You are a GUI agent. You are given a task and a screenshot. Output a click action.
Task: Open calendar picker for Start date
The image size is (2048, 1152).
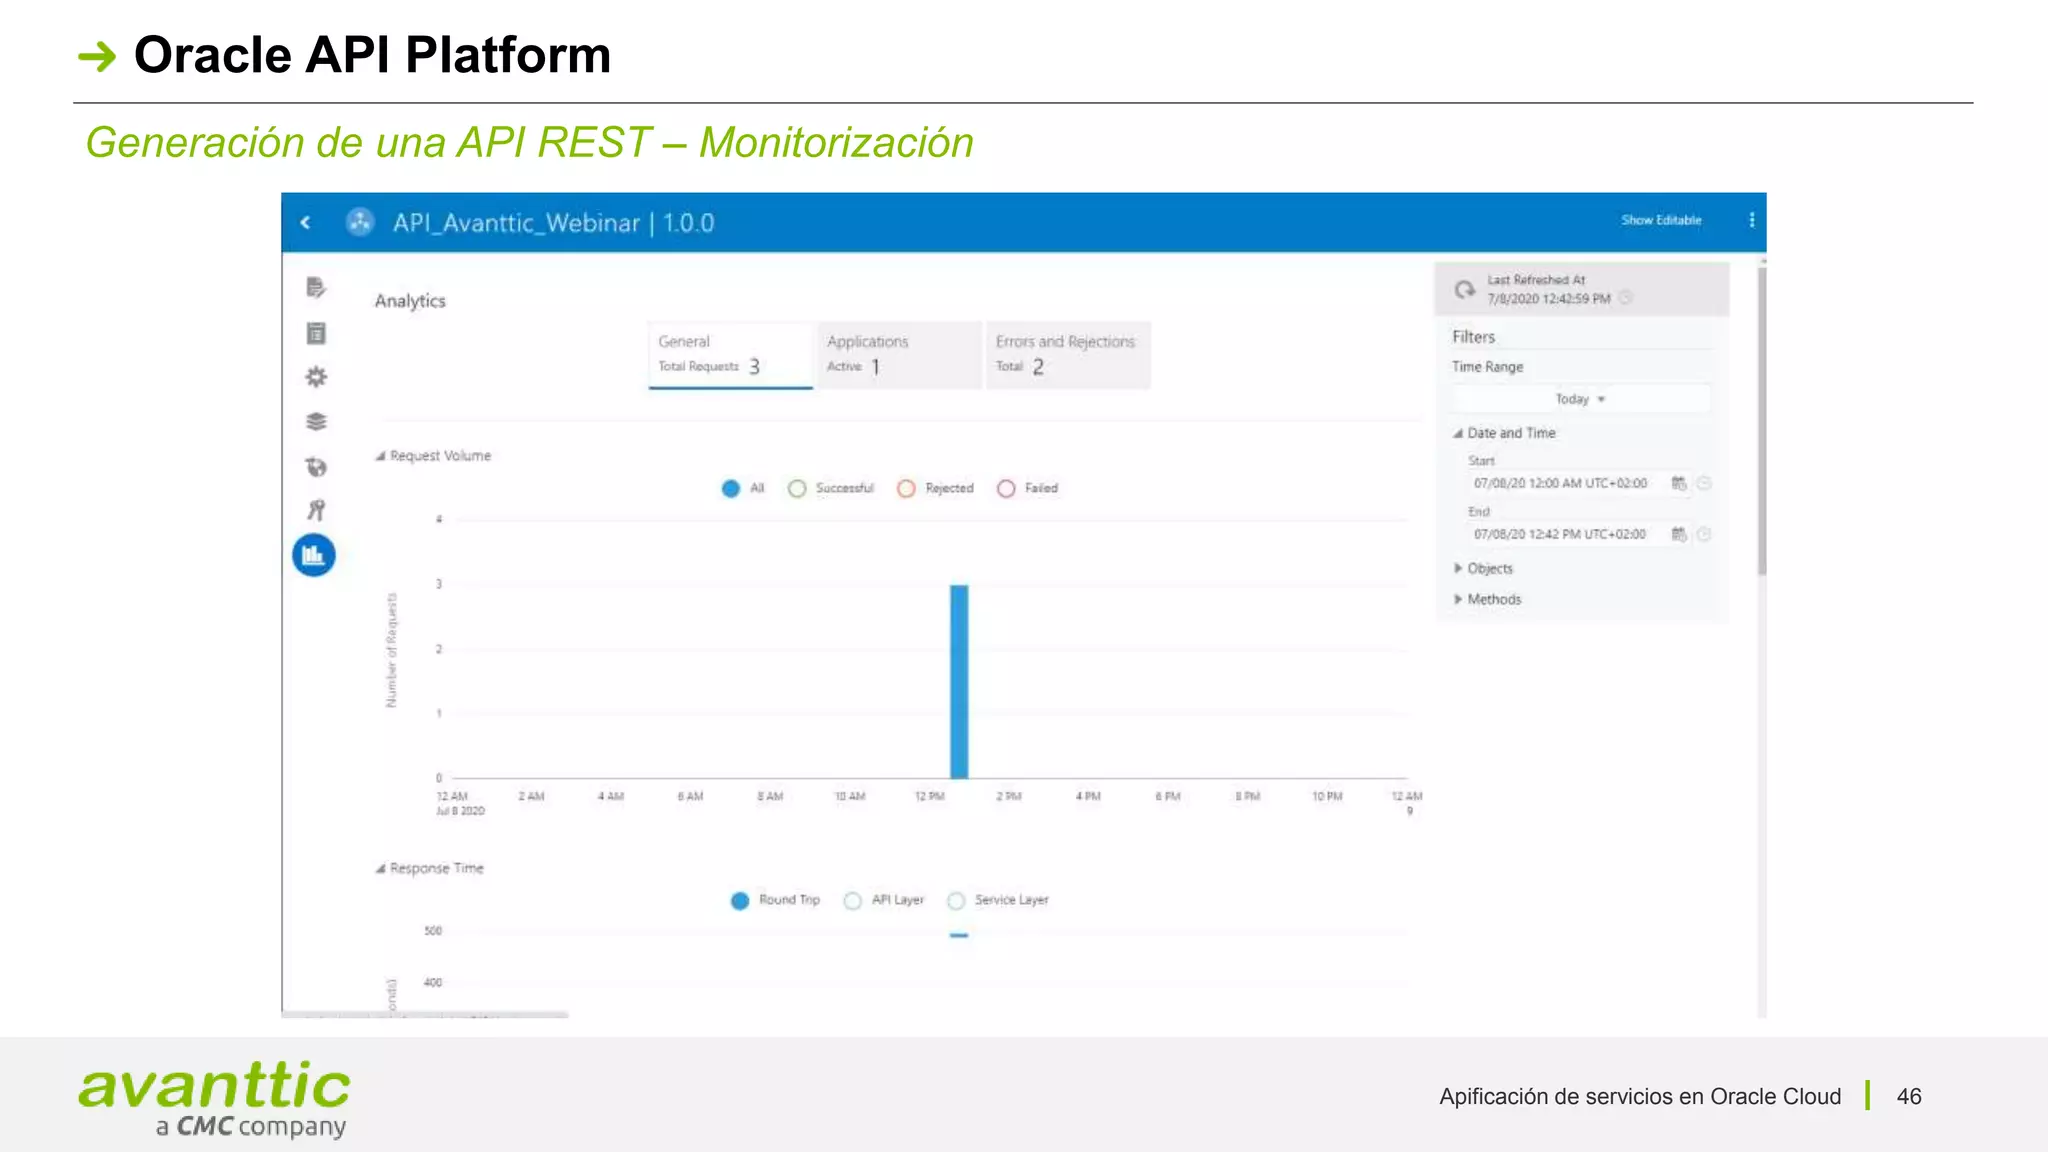point(1679,483)
